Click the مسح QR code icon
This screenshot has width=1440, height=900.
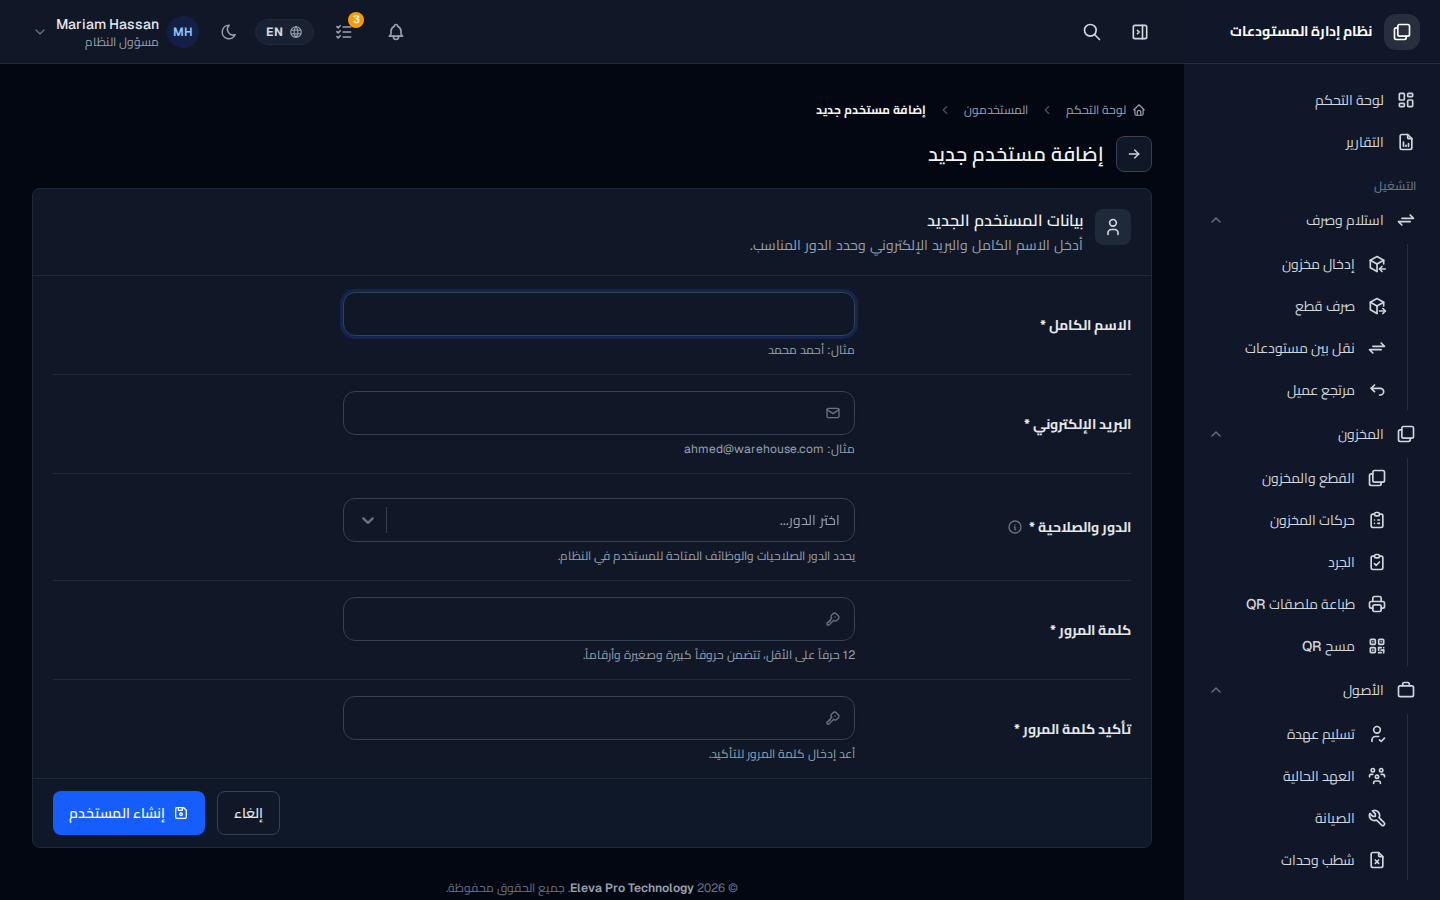1377,646
